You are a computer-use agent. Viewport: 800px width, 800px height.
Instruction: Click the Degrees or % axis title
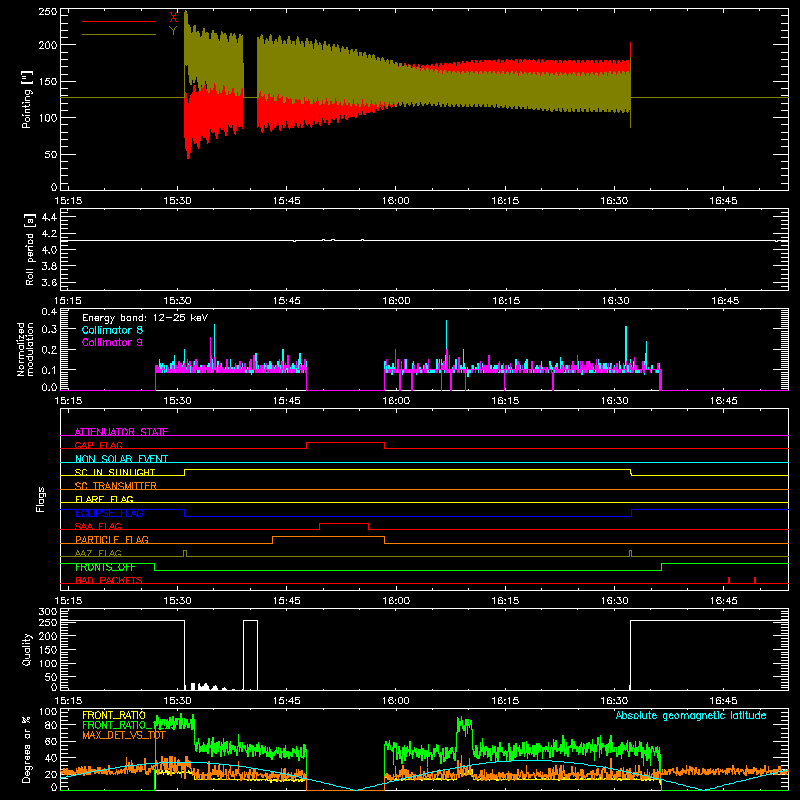pos(26,749)
